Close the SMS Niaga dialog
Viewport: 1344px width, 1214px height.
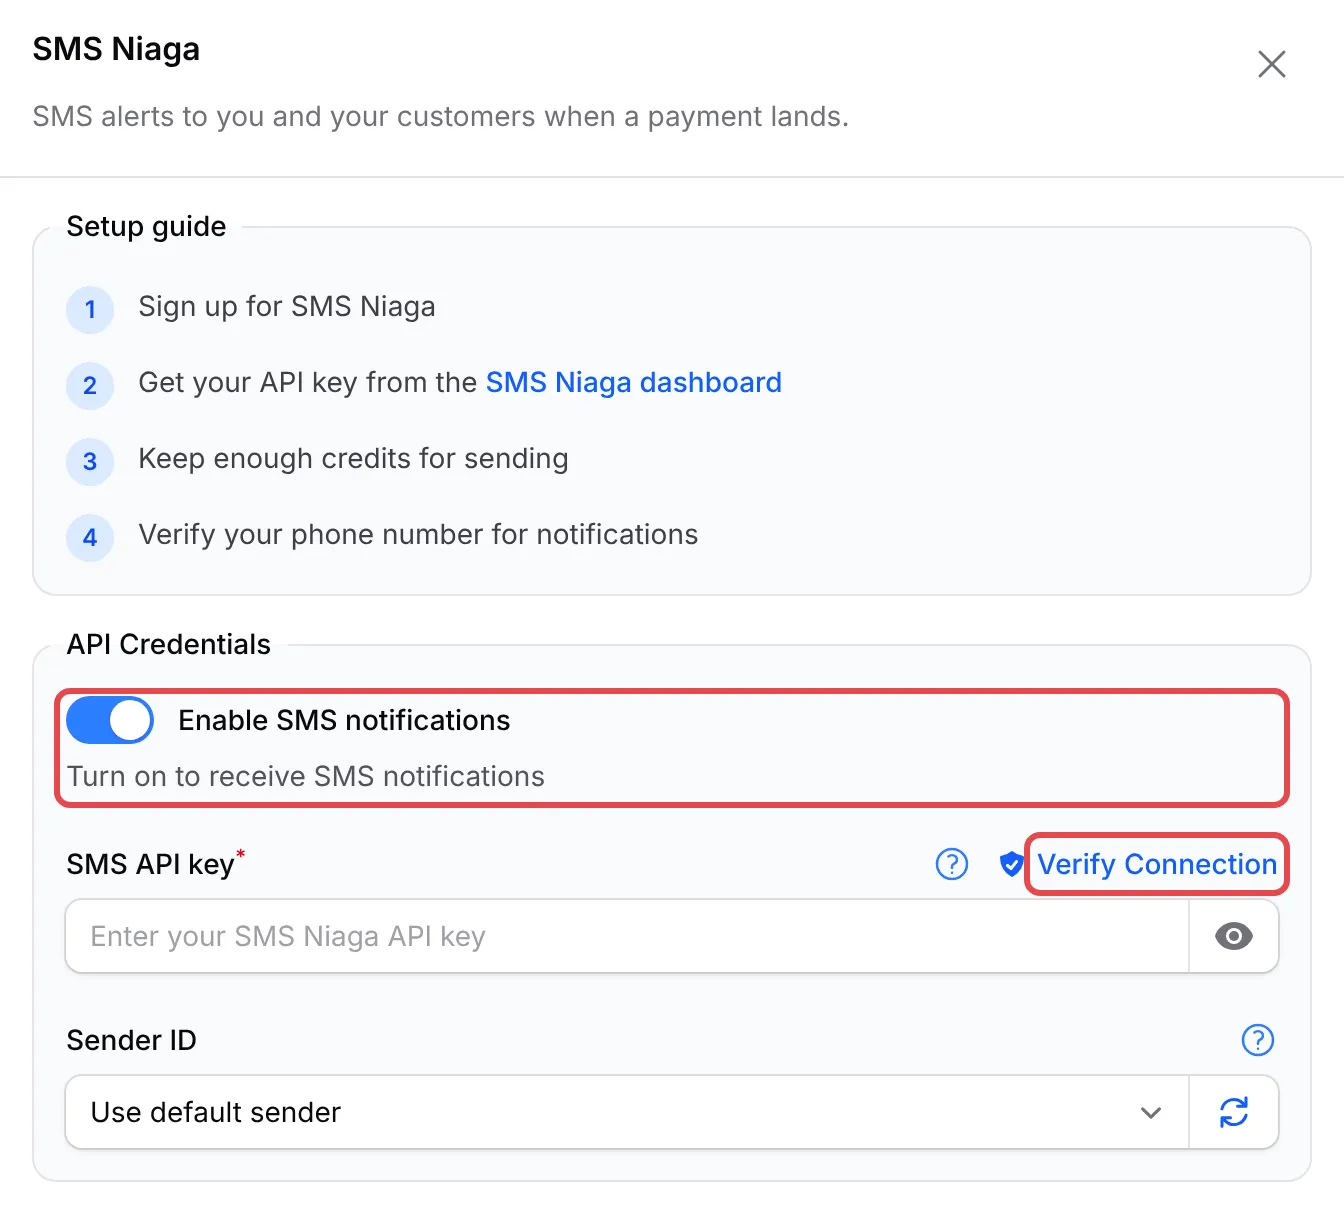pyautogui.click(x=1271, y=64)
